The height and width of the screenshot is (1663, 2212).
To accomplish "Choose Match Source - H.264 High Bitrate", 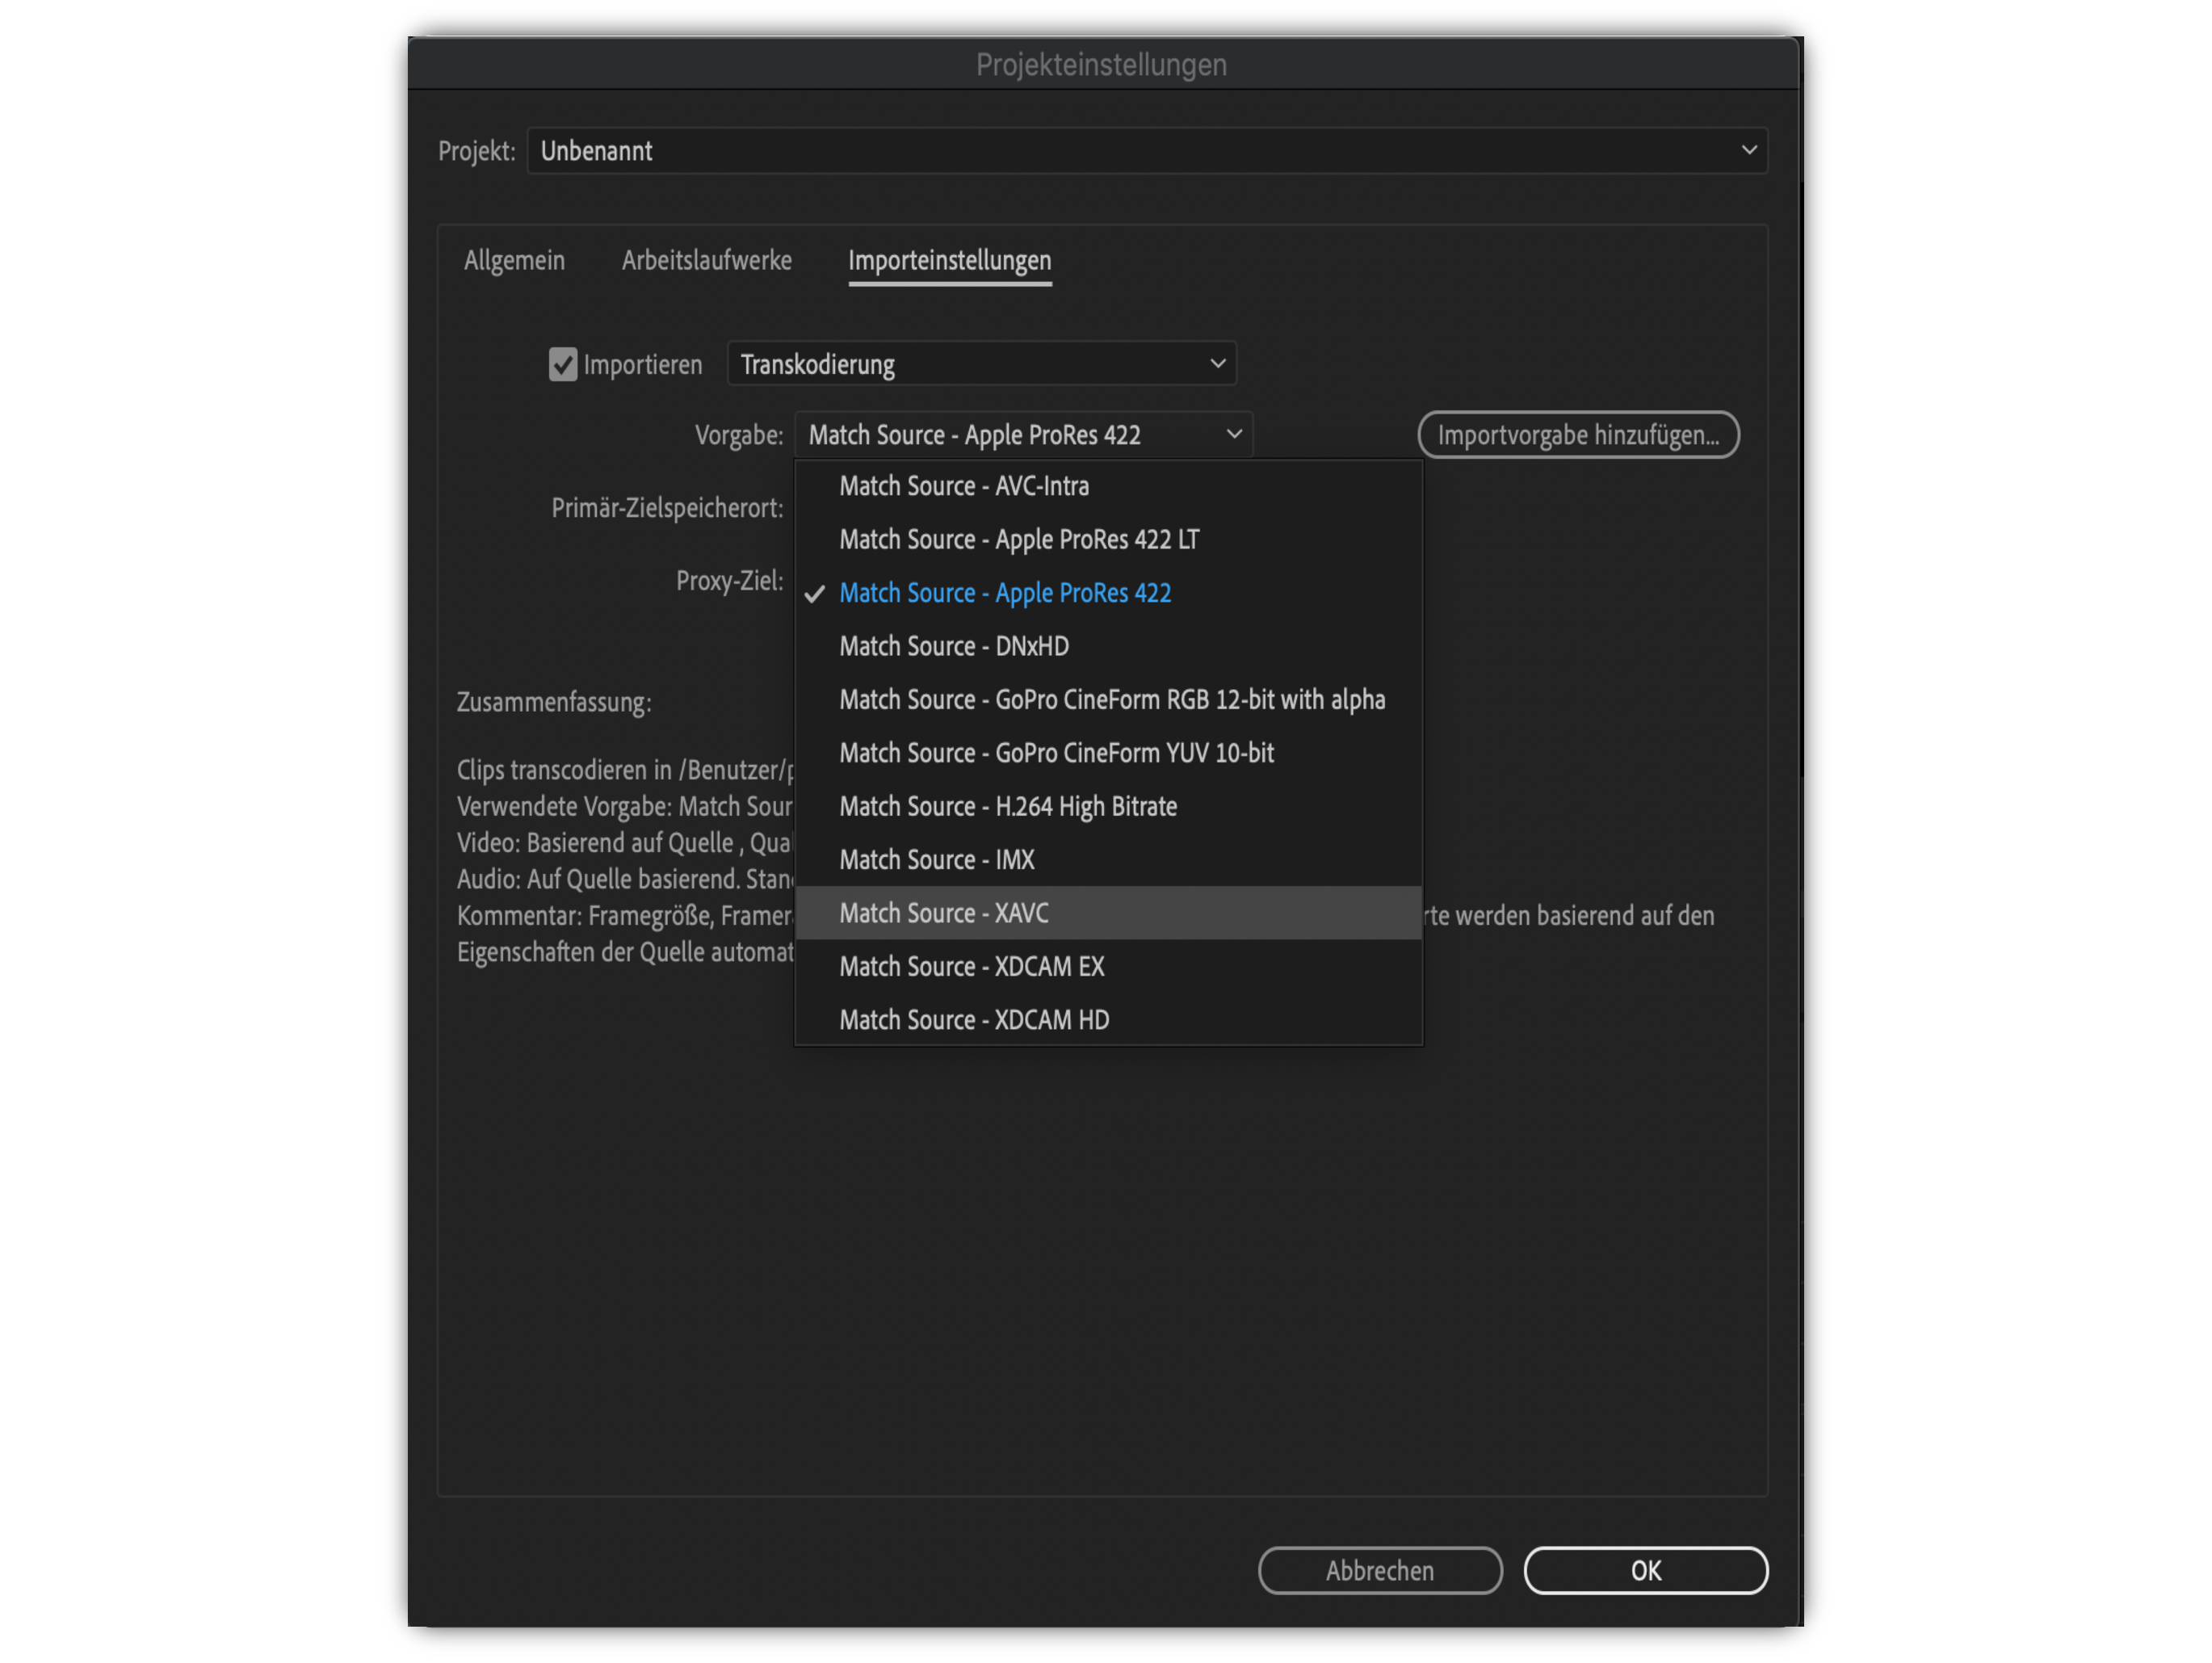I will point(1007,807).
